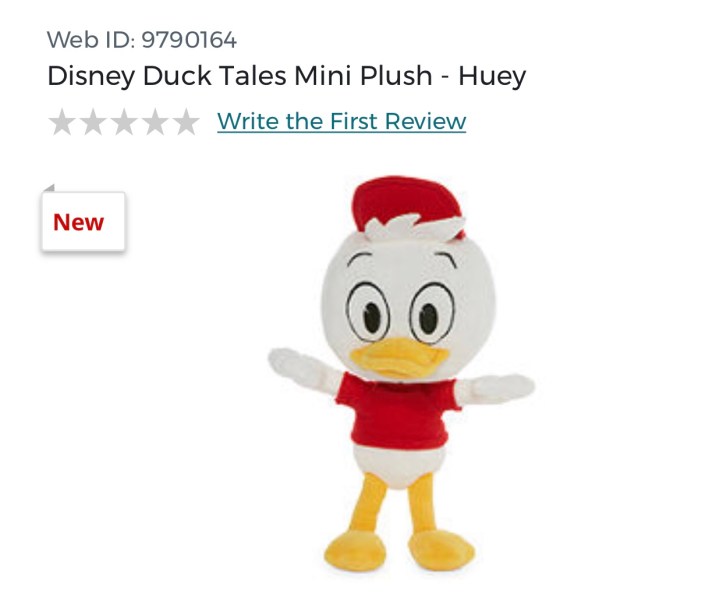Click the Web ID number 9790164
The width and height of the screenshot is (723, 612).
[x=189, y=40]
